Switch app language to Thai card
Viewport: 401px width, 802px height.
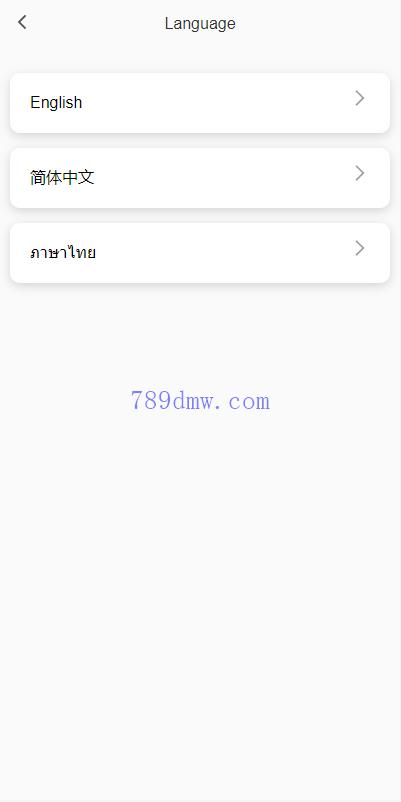[200, 253]
